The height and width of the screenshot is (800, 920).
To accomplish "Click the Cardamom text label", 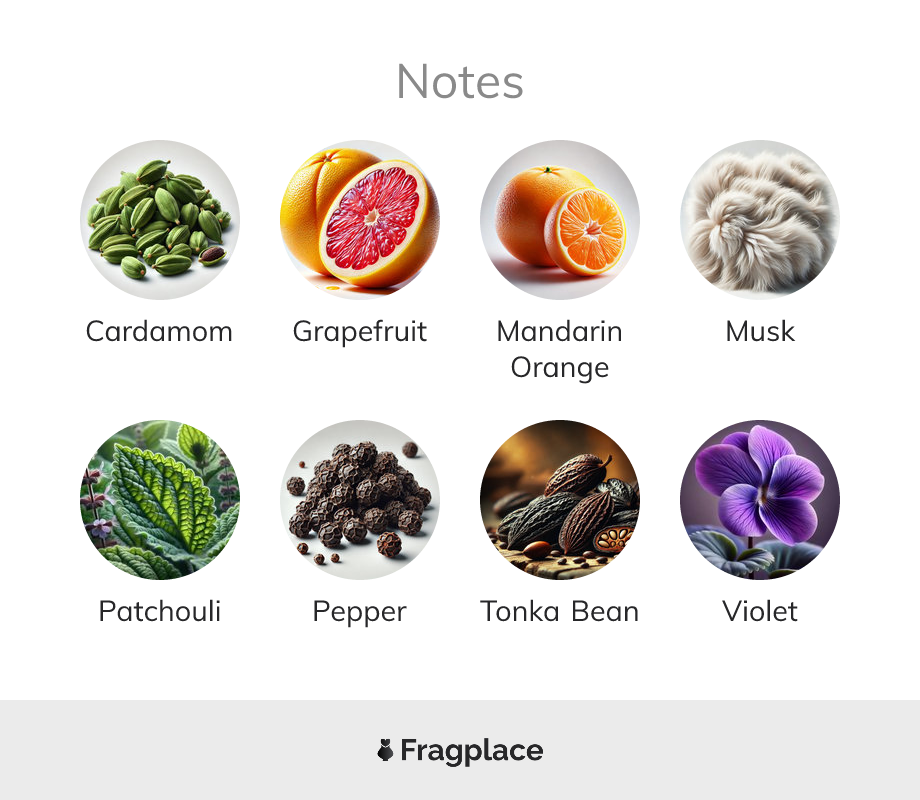I will pos(160,332).
